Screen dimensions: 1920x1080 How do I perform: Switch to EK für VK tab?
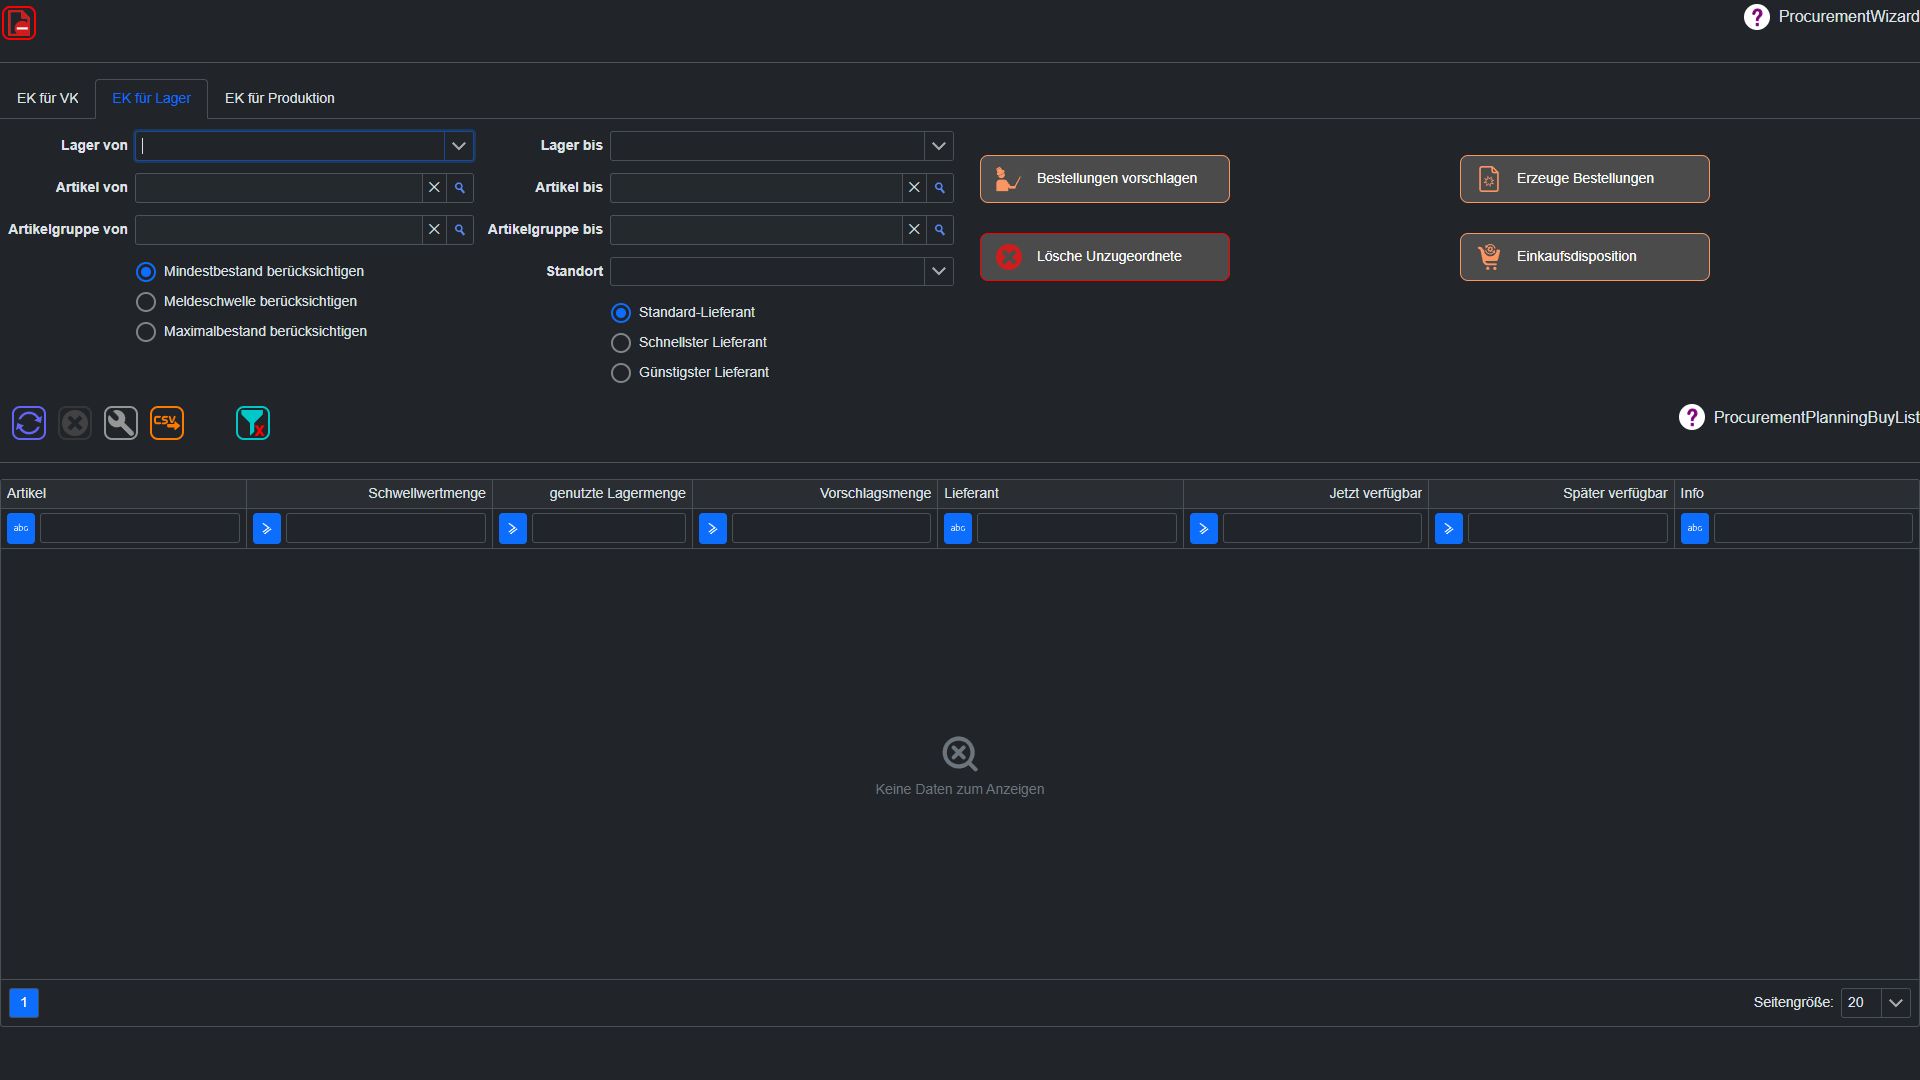[x=48, y=98]
